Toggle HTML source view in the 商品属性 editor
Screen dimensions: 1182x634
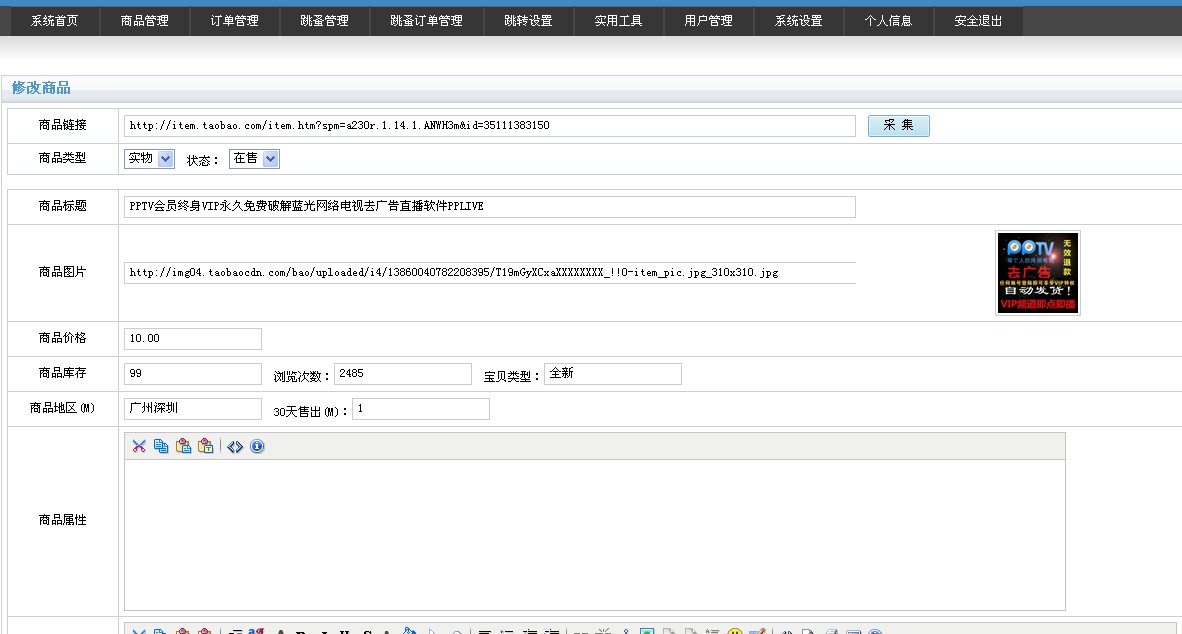(235, 446)
